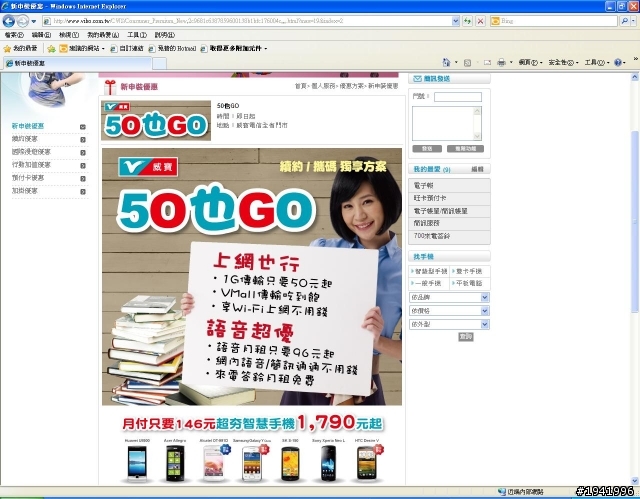Click the 門號 phone number input field
Image resolution: width=640 pixels, height=499 pixels.
click(x=458, y=97)
